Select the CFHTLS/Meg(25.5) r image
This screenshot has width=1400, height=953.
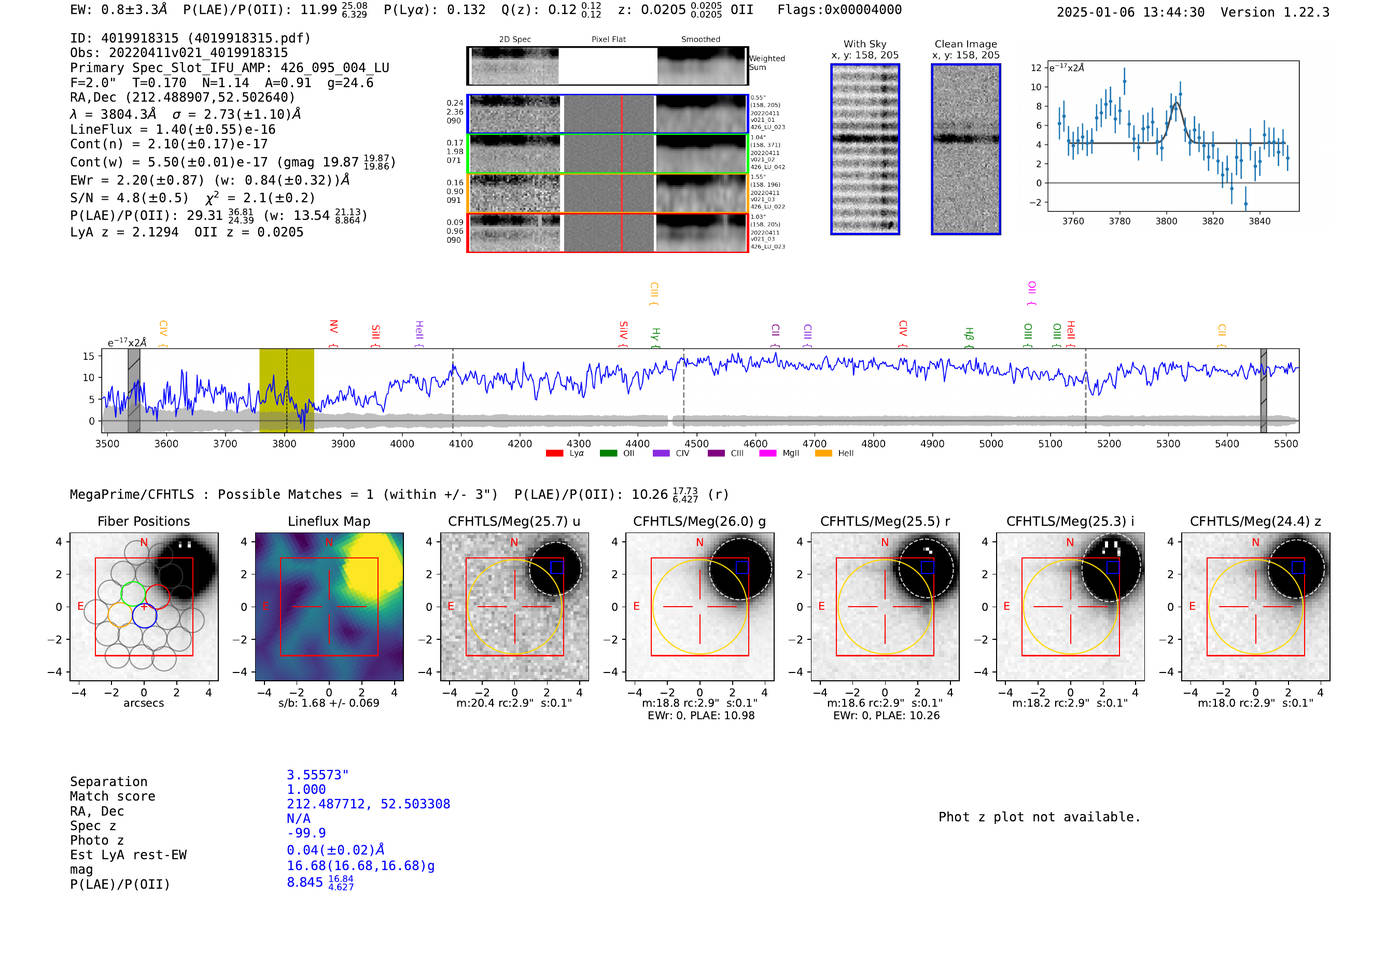885,607
